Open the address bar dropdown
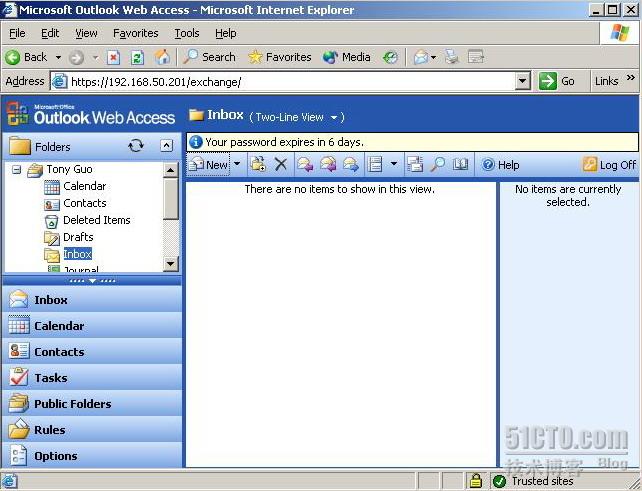Screen dimensions: 642x491 pyautogui.click(x=522, y=81)
